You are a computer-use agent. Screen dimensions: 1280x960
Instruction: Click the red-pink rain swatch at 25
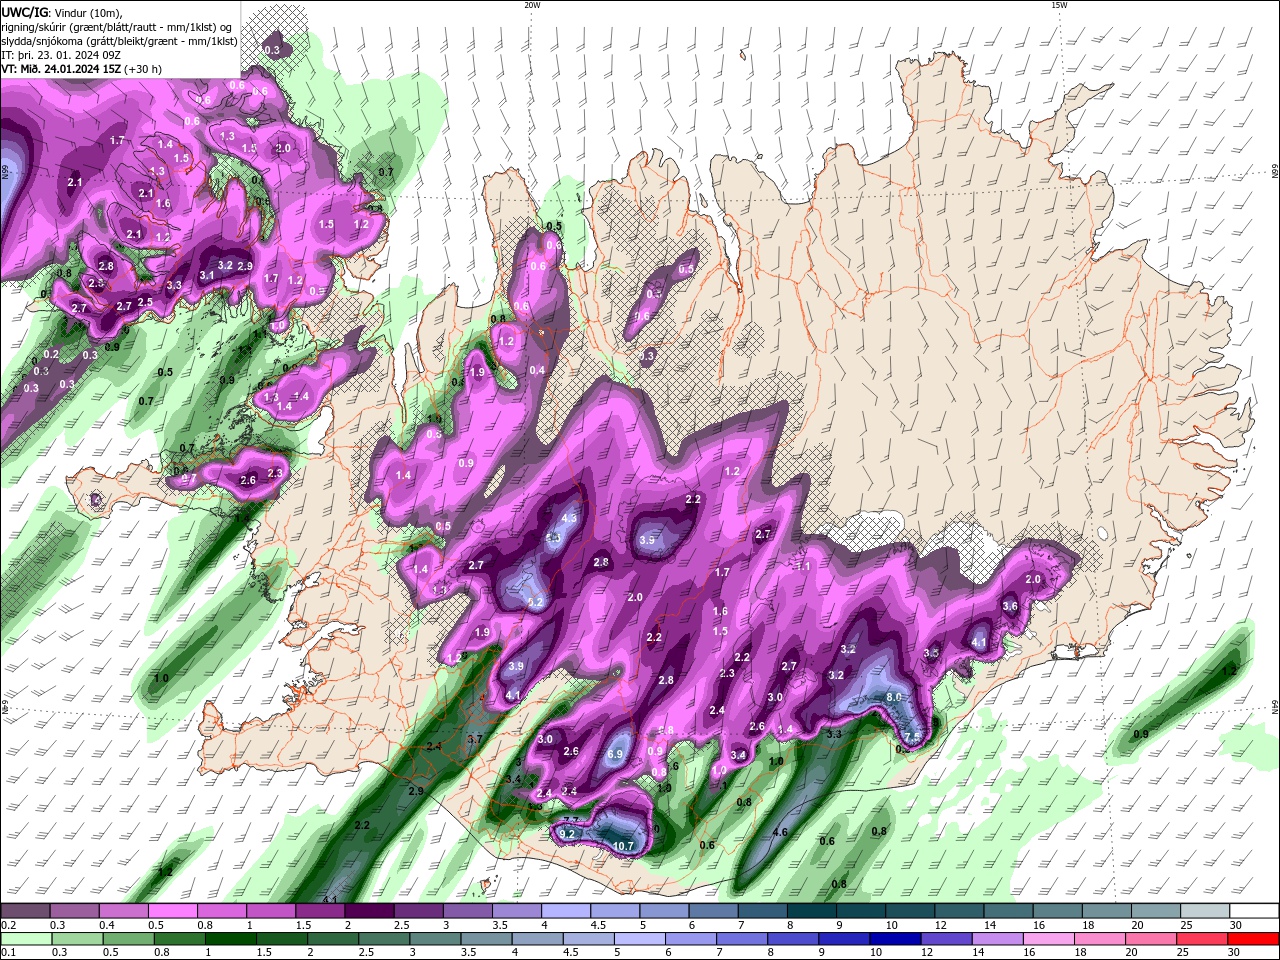pos(1203,939)
